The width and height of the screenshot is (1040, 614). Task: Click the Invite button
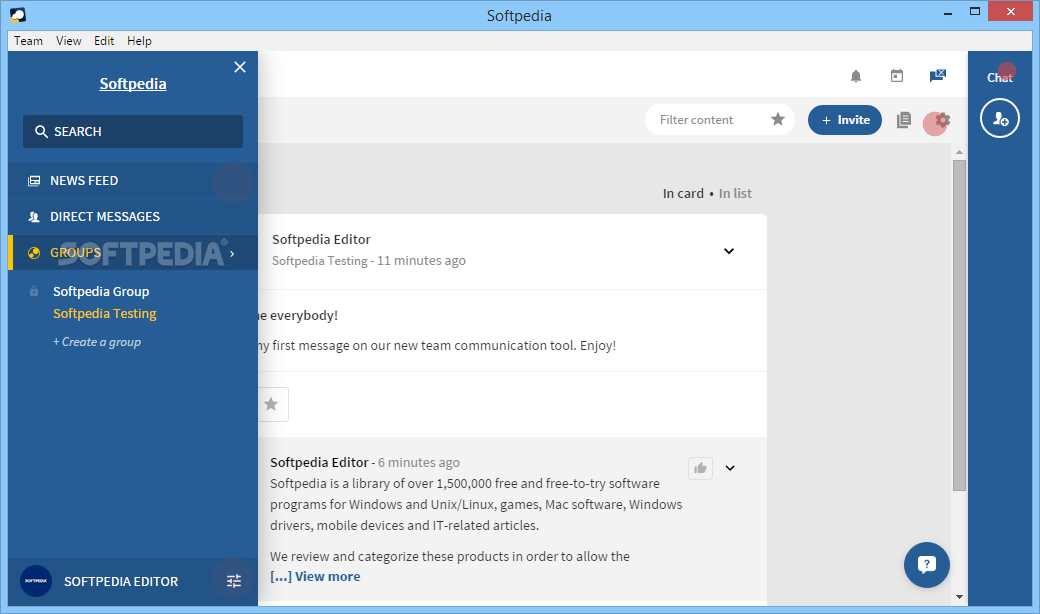[845, 120]
